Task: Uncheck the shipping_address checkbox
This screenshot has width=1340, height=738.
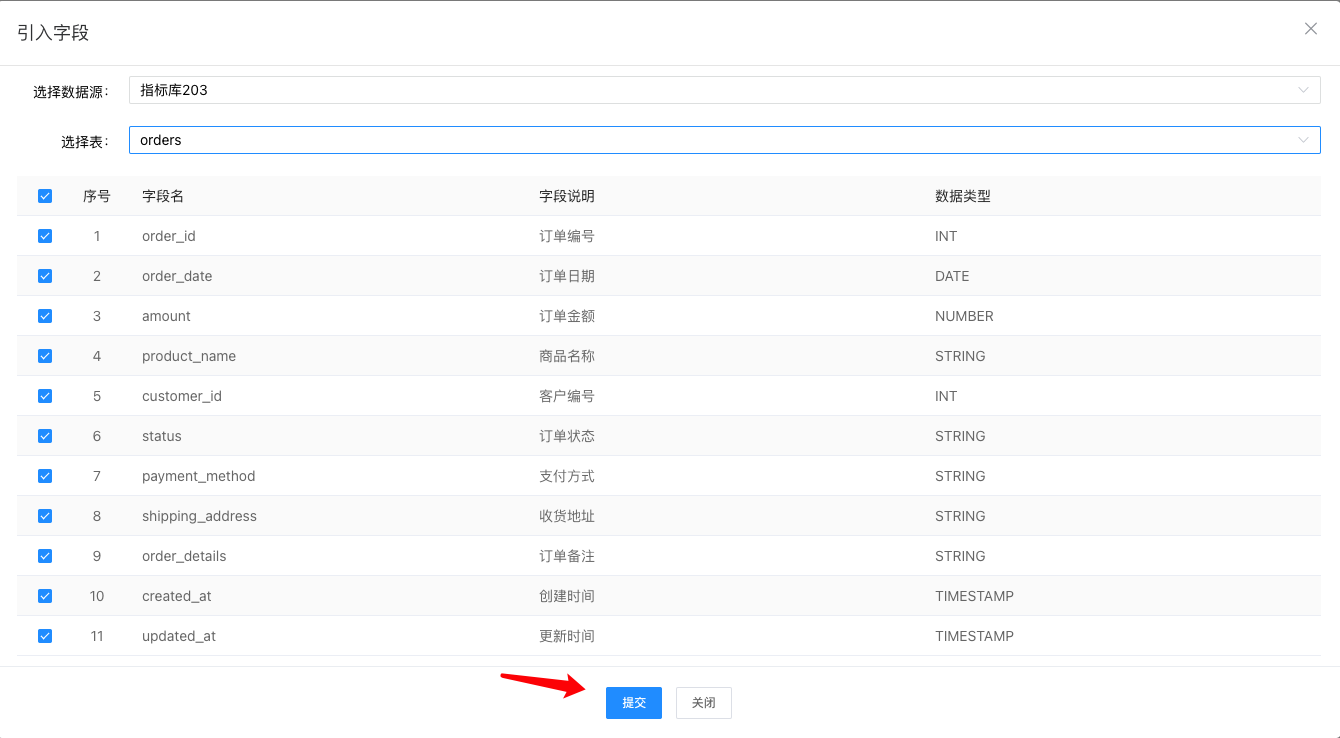Action: pos(45,516)
